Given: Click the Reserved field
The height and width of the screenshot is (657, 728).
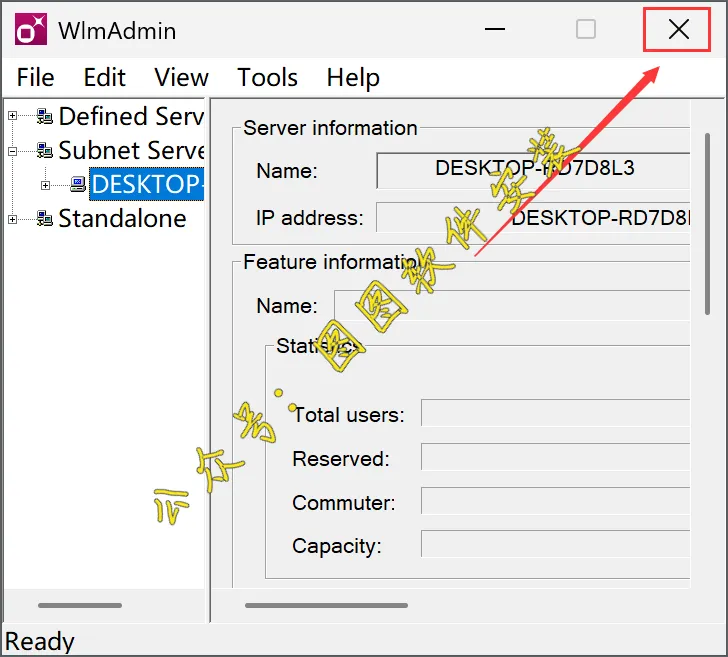Looking at the screenshot, I should (556, 456).
